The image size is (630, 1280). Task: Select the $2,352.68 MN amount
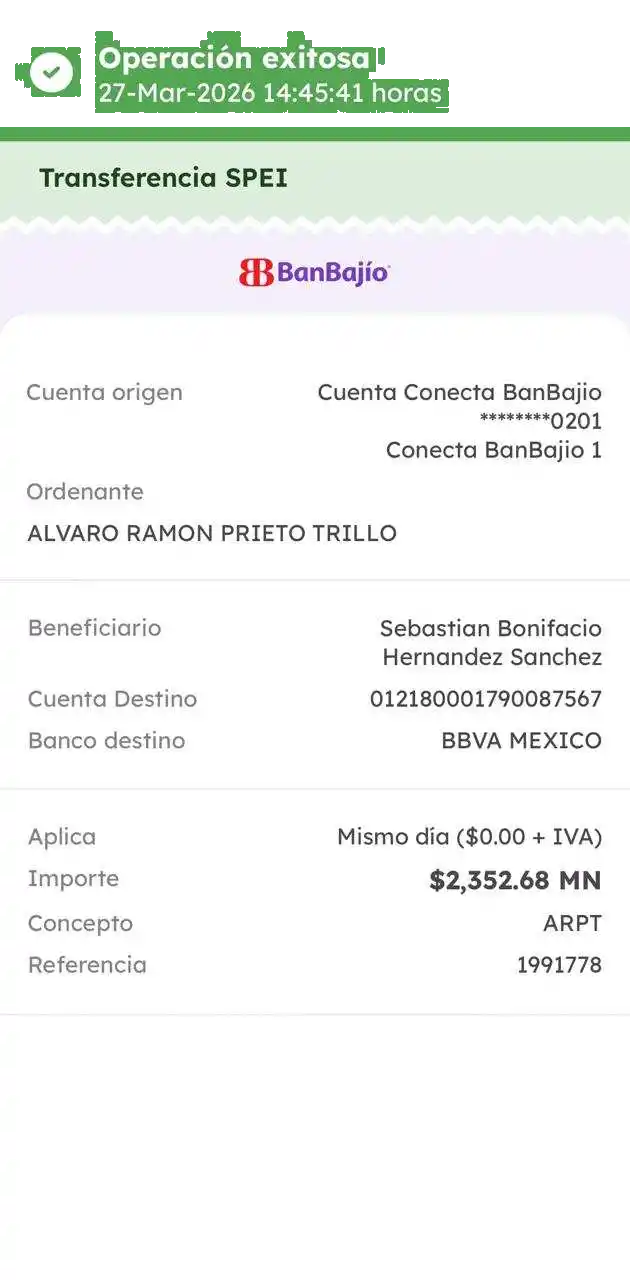coord(515,880)
